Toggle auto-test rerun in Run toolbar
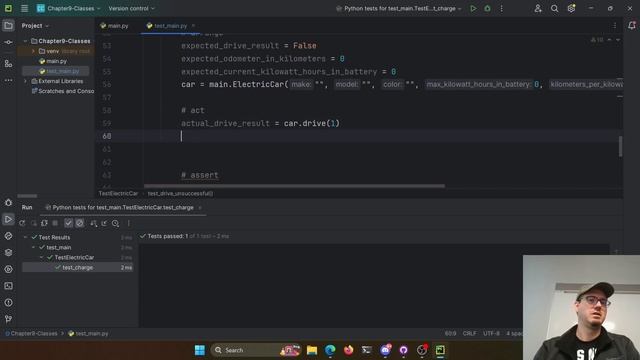This screenshot has width=640, height=360. 44,223
